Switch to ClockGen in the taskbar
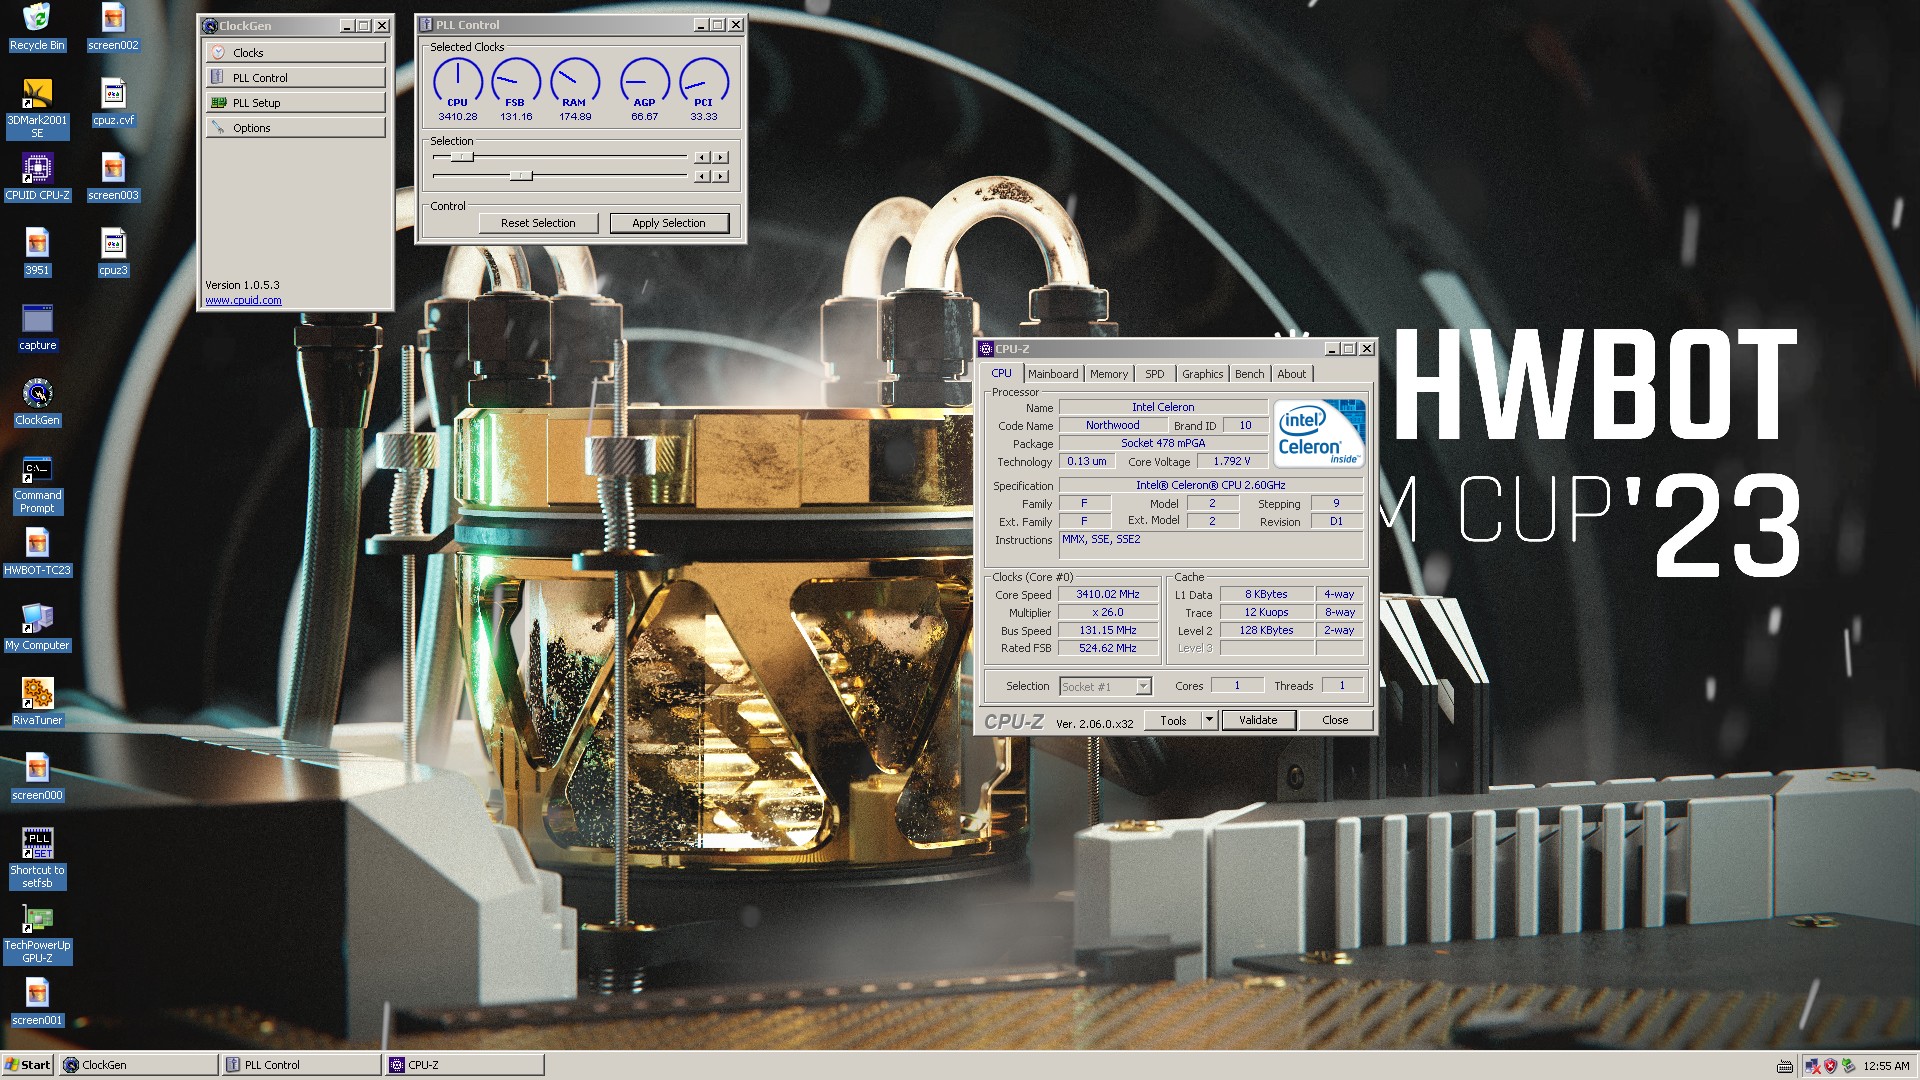The image size is (1920, 1080). (138, 1065)
